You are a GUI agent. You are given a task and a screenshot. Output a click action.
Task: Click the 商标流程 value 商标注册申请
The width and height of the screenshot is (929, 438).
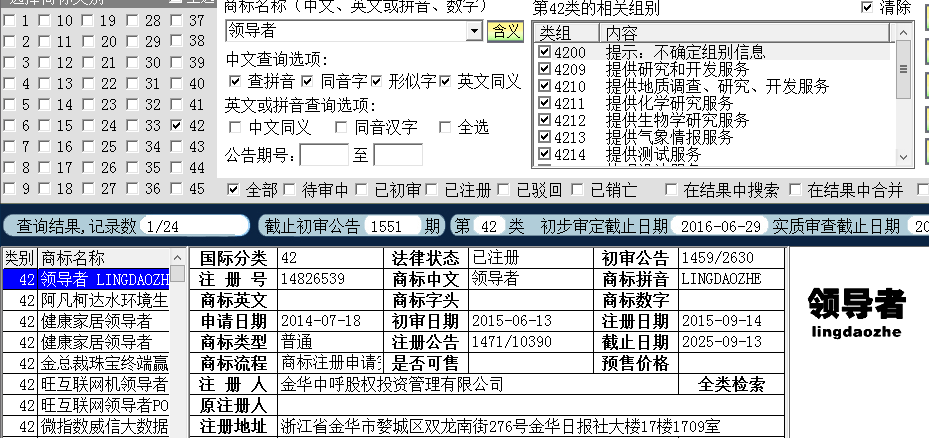[331, 363]
